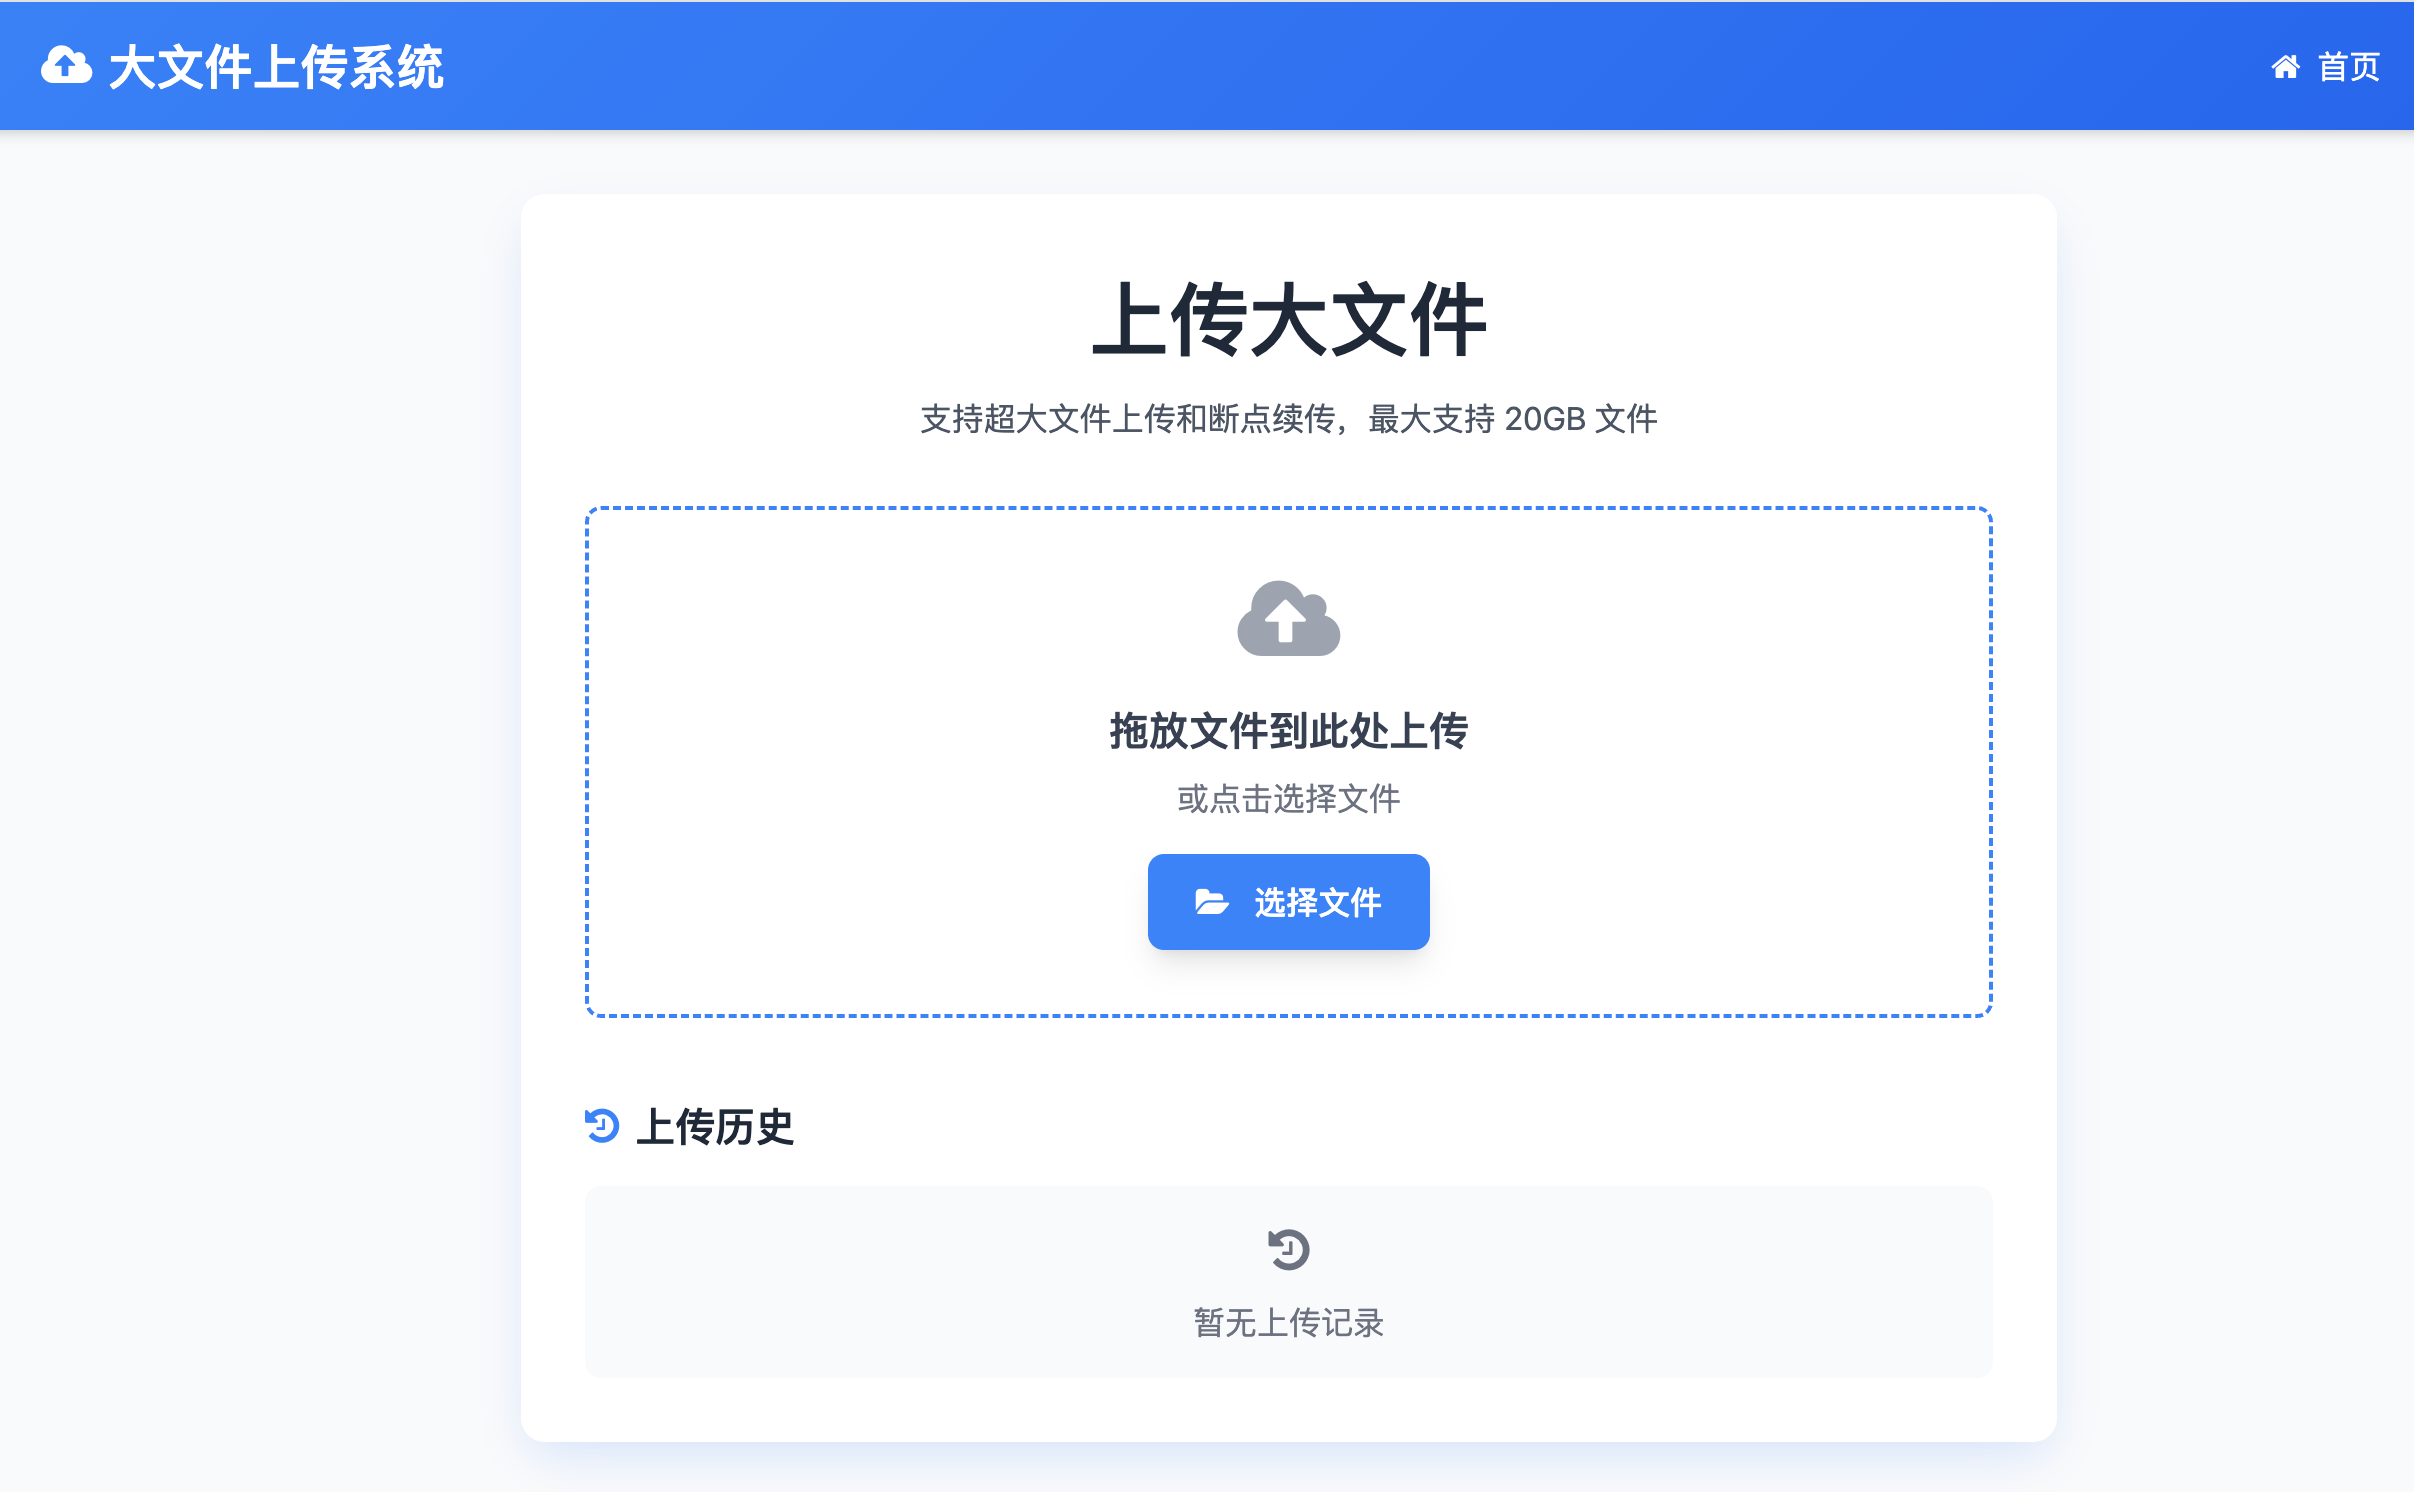Click the dashed upload dropzone border area
The height and width of the screenshot is (1492, 2414).
1288,762
